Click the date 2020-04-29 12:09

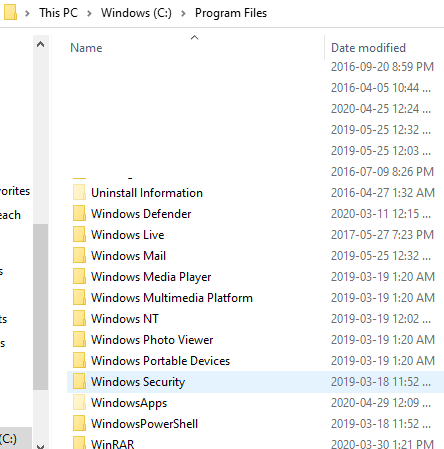(381, 403)
